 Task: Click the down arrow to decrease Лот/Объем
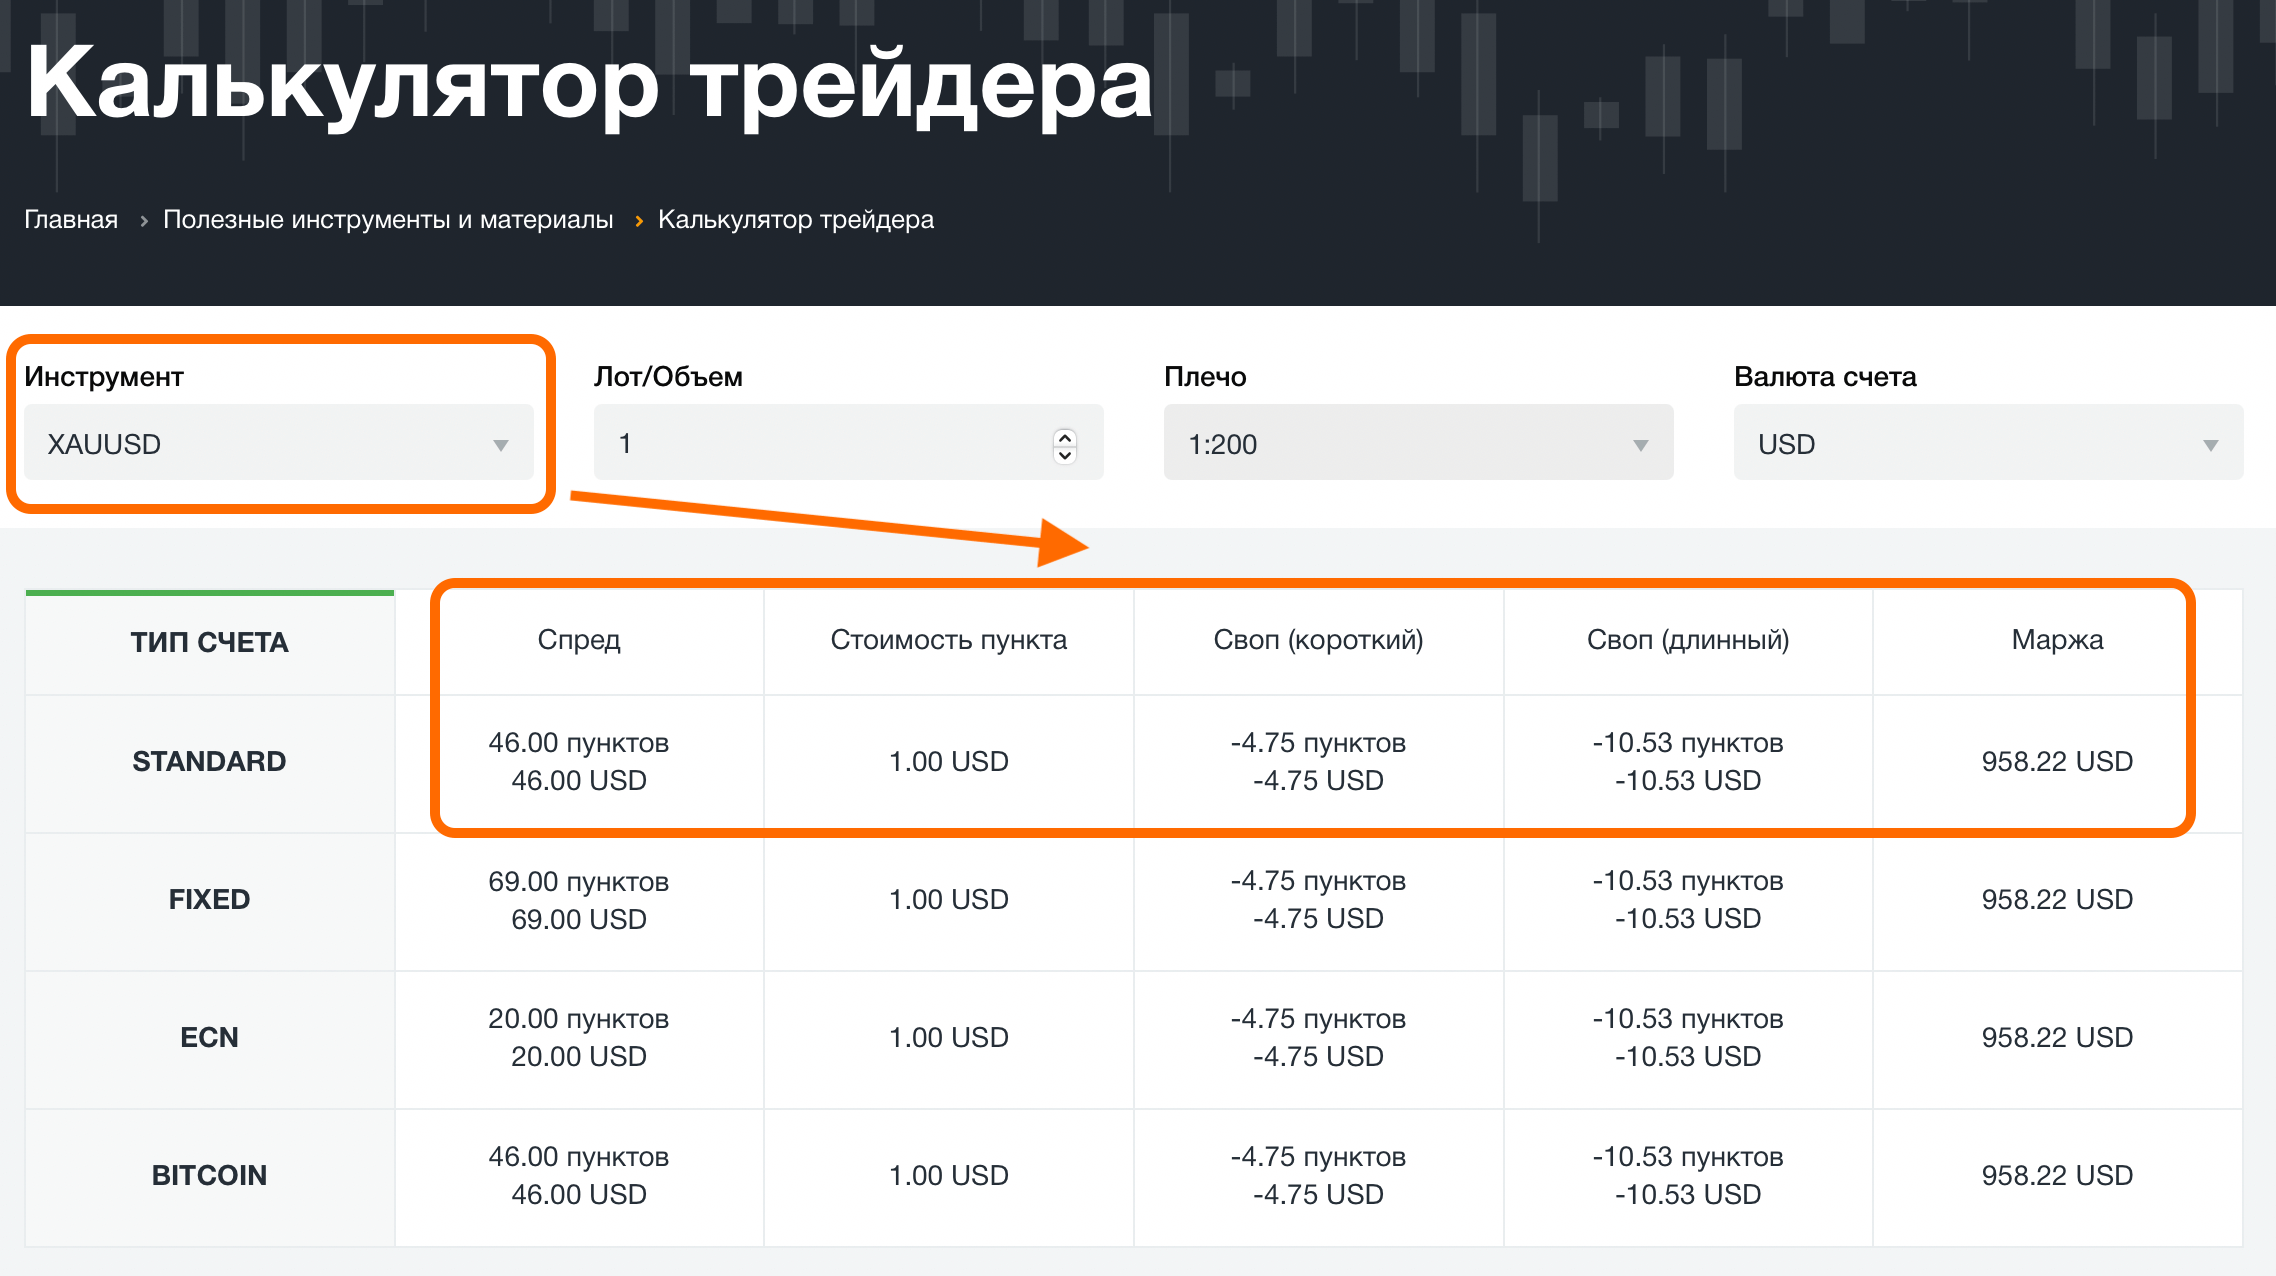click(1065, 454)
